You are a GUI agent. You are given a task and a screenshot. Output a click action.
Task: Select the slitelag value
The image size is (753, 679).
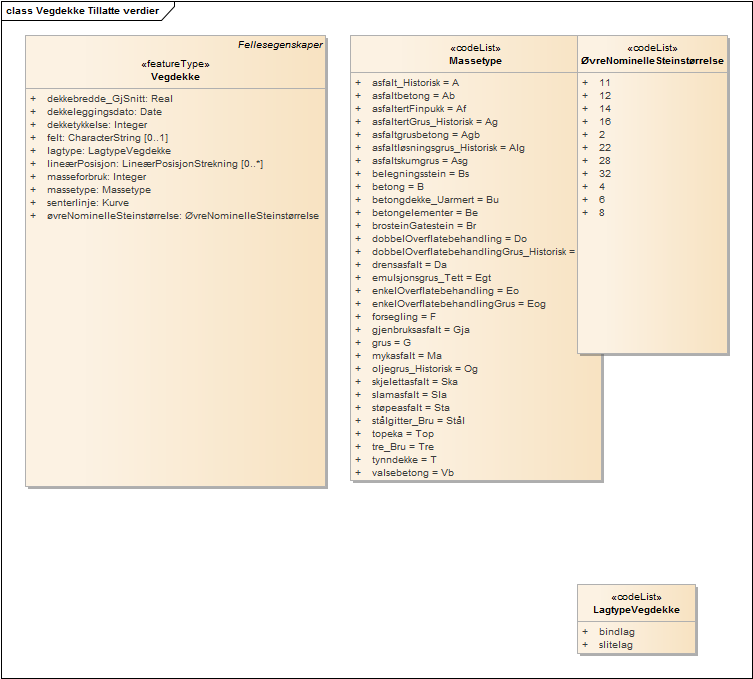tap(616, 645)
